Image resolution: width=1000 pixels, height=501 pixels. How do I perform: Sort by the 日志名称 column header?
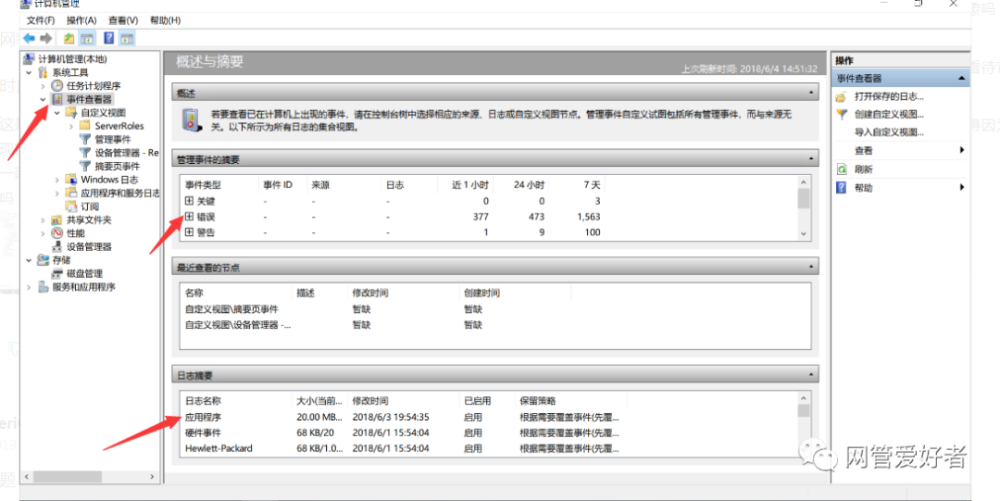point(203,401)
